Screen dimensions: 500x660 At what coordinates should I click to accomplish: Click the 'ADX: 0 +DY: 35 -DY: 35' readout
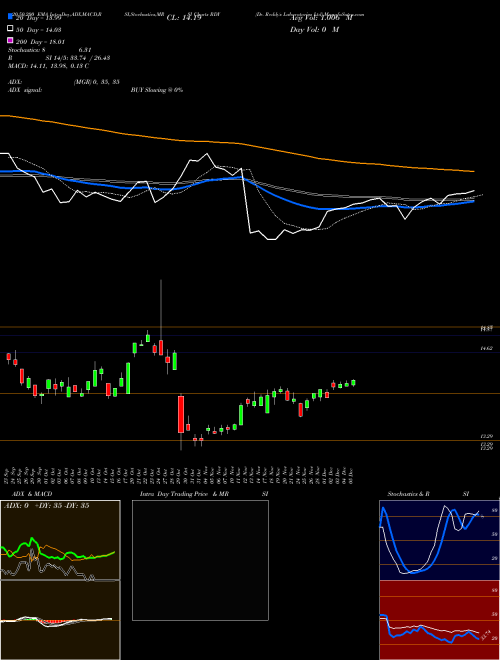46,505
